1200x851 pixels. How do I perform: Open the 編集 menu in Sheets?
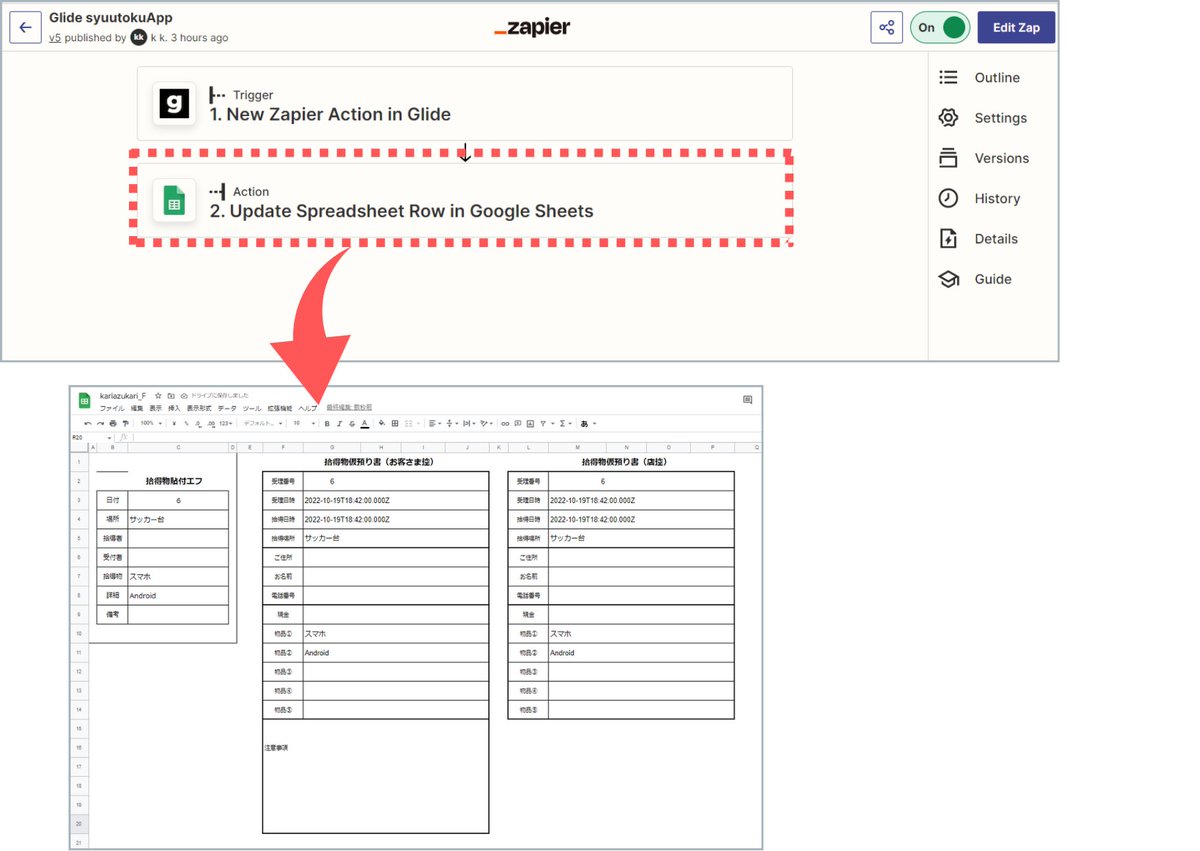click(137, 408)
